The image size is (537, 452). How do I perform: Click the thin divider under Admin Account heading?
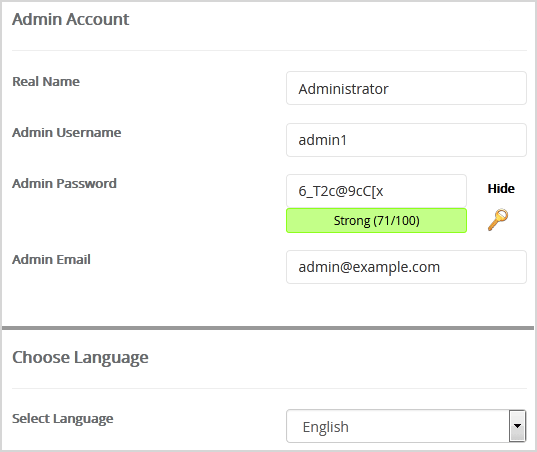point(269,51)
